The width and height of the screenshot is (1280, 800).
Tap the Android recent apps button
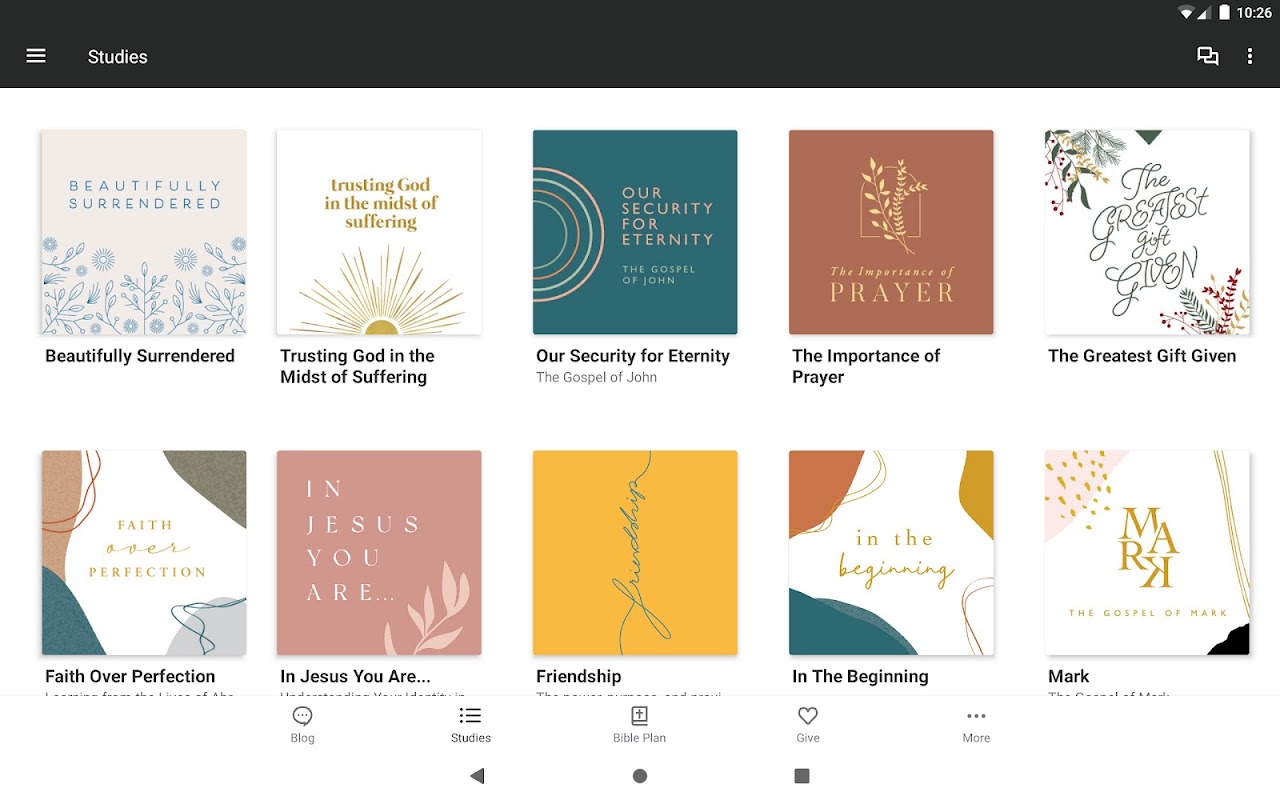(x=801, y=775)
